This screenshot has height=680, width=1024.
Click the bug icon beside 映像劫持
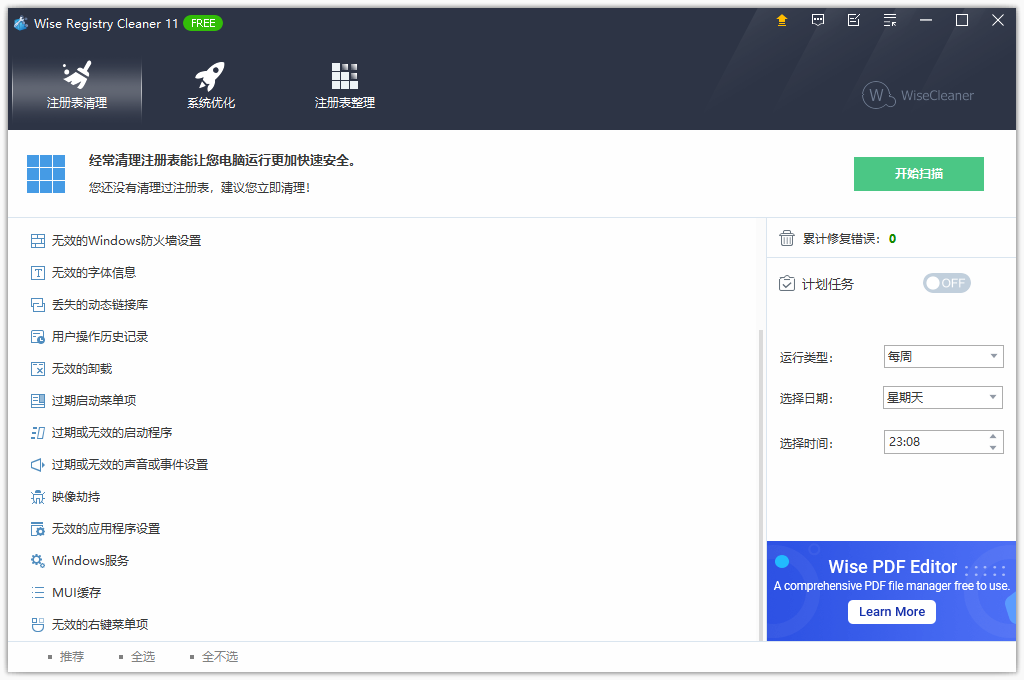pos(38,497)
